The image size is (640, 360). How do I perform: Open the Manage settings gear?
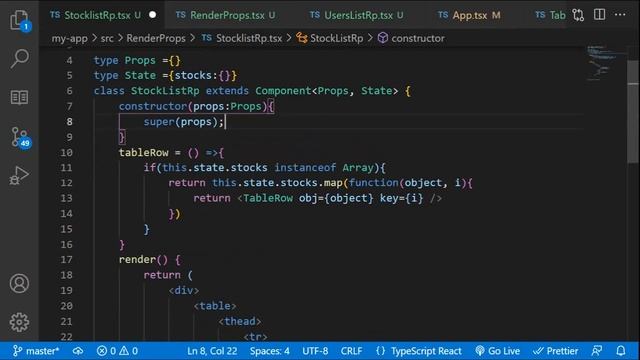point(19,322)
